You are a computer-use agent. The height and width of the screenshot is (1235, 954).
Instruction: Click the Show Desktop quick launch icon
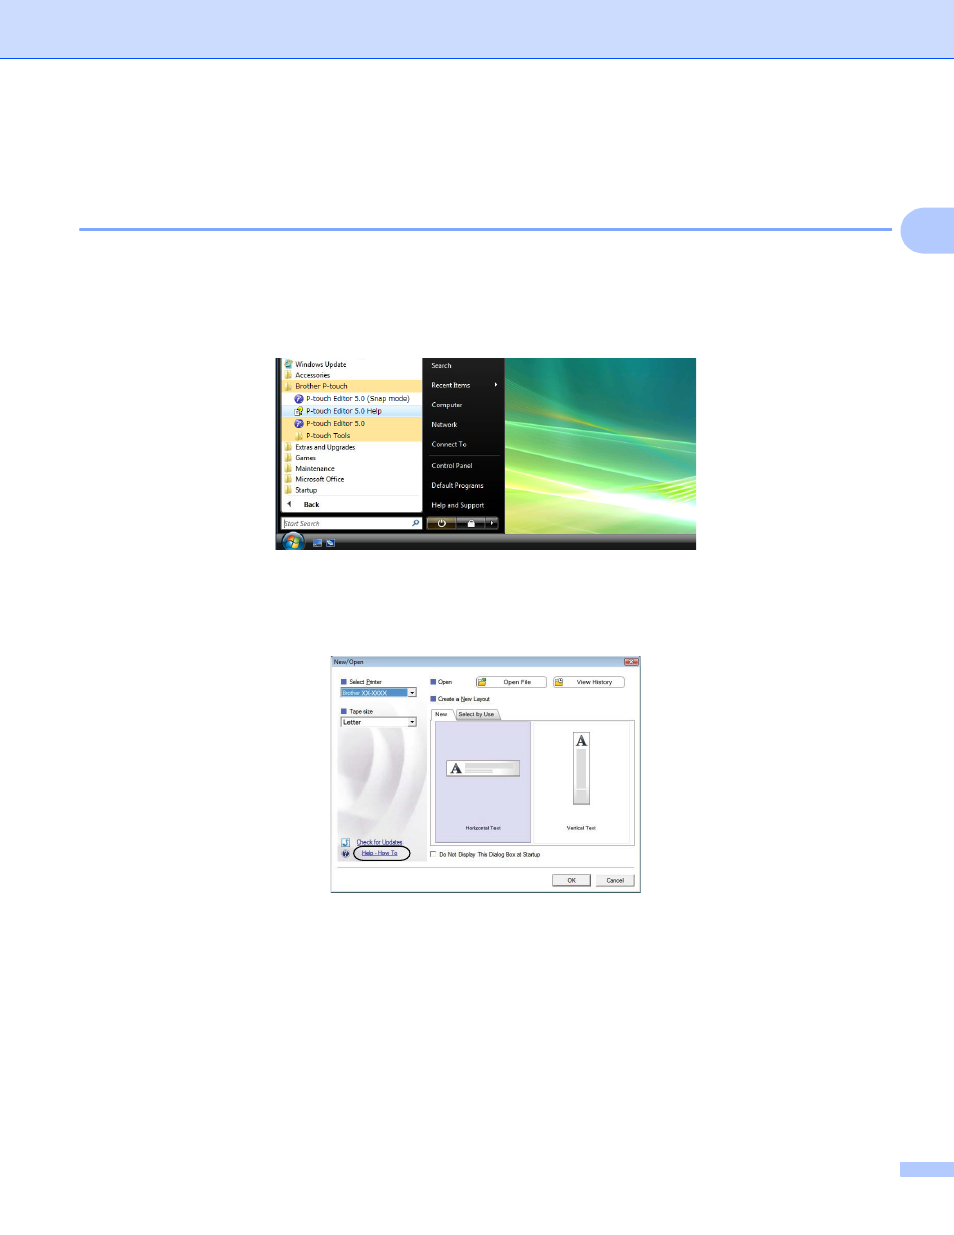pyautogui.click(x=318, y=543)
